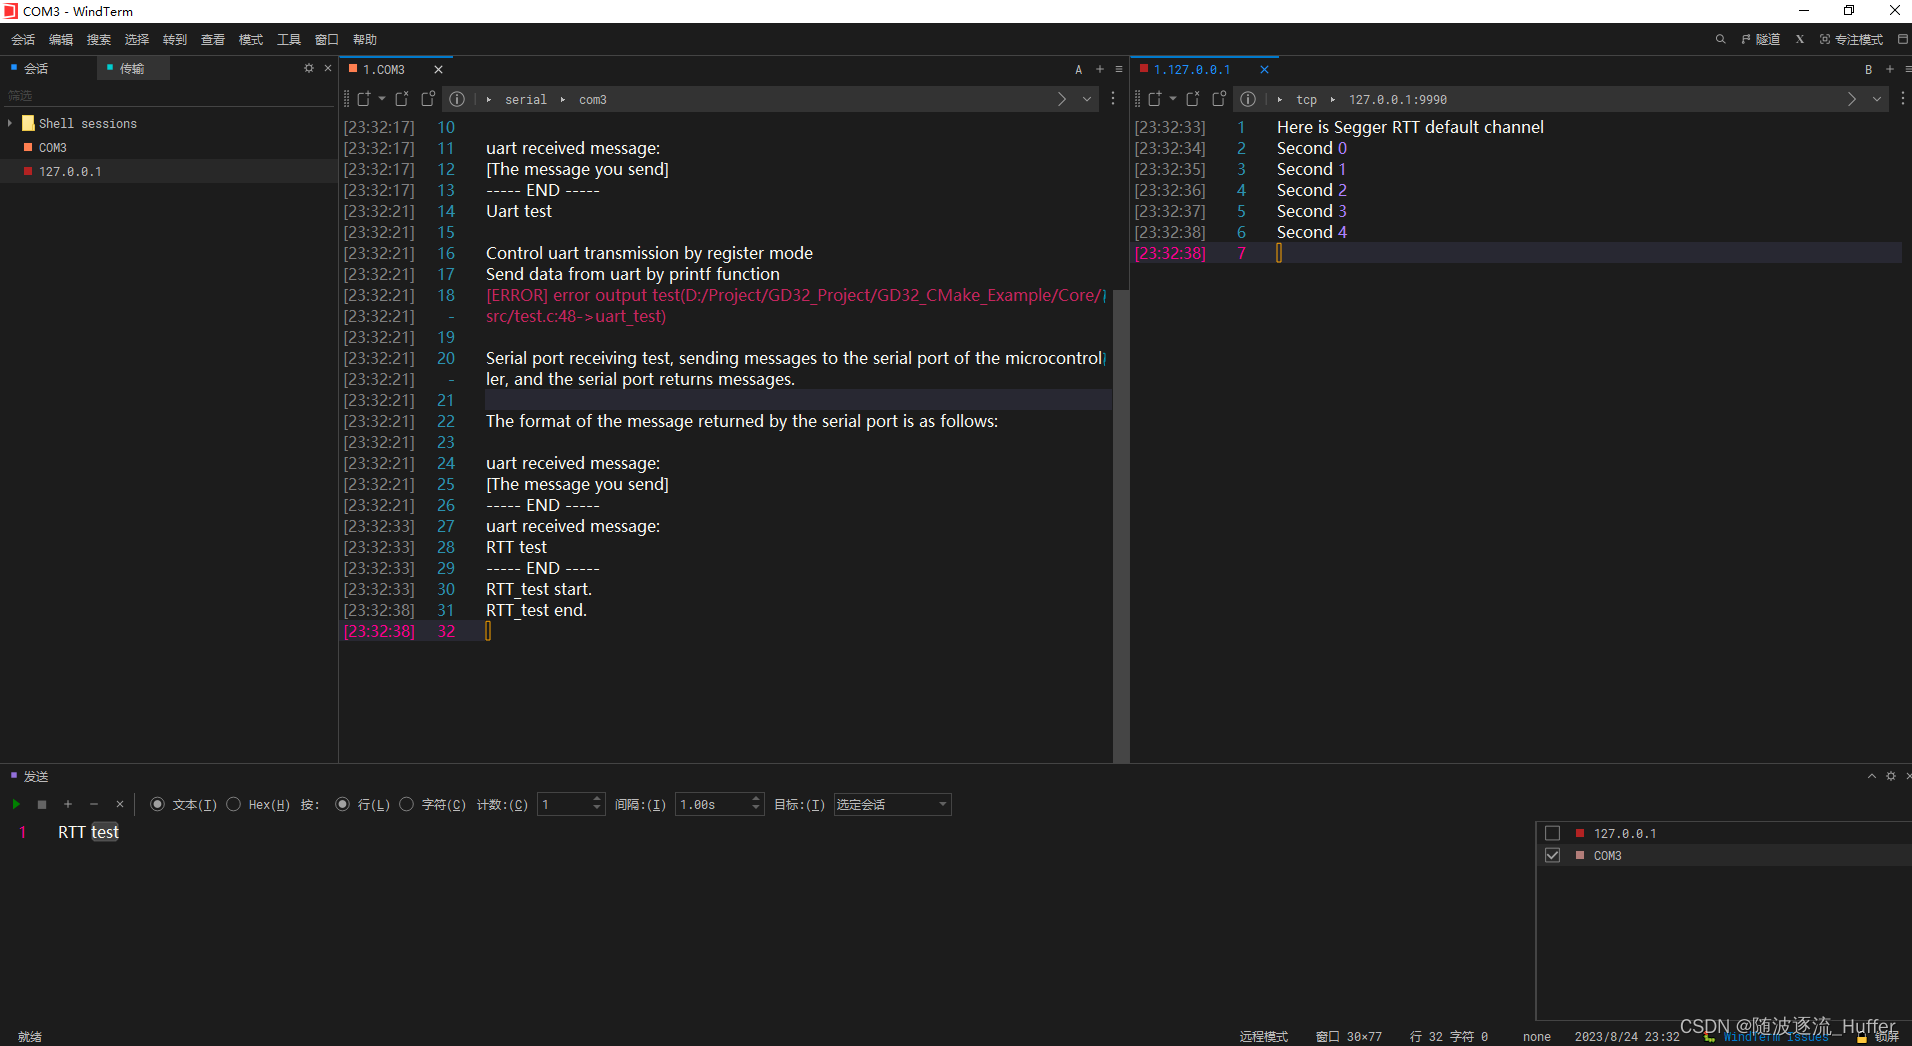Viewport: 1912px width, 1046px height.
Task: Select 127.0.0.1 in the session list
Action: 70,171
